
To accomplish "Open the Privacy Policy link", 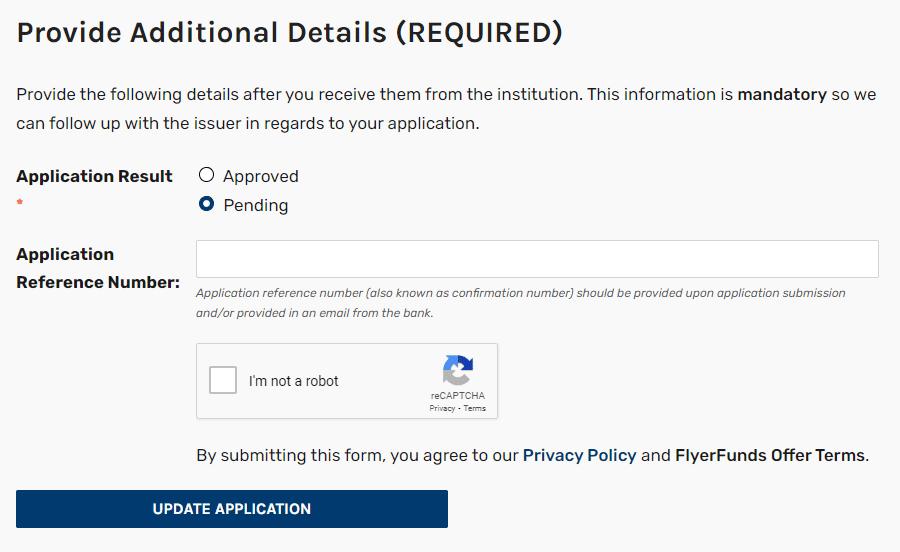I will [579, 456].
